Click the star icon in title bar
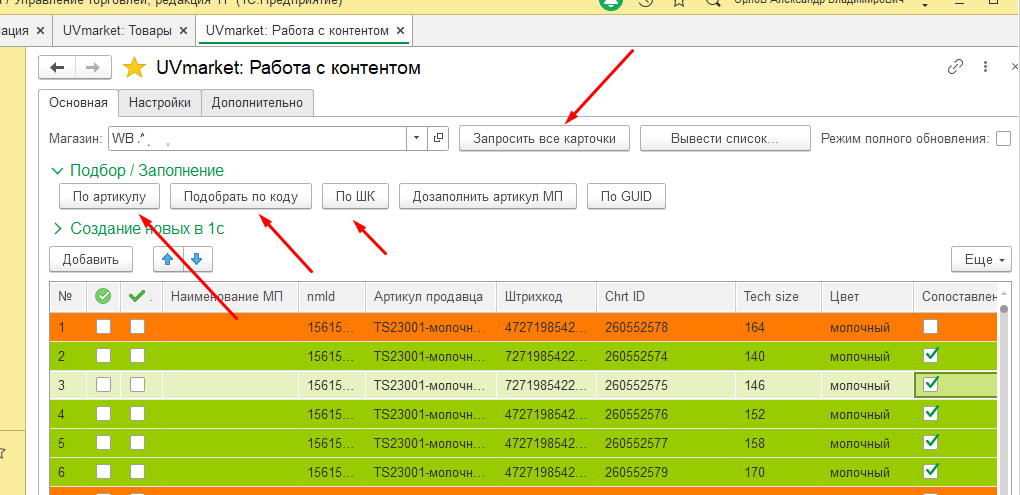This screenshot has height=495, width=1020. coord(679,3)
